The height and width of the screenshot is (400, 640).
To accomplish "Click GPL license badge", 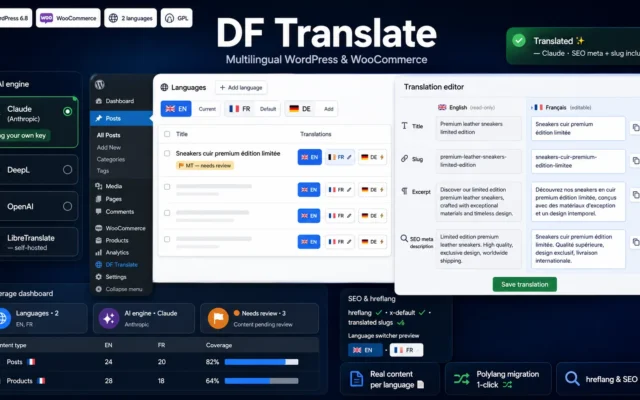I will coord(176,18).
